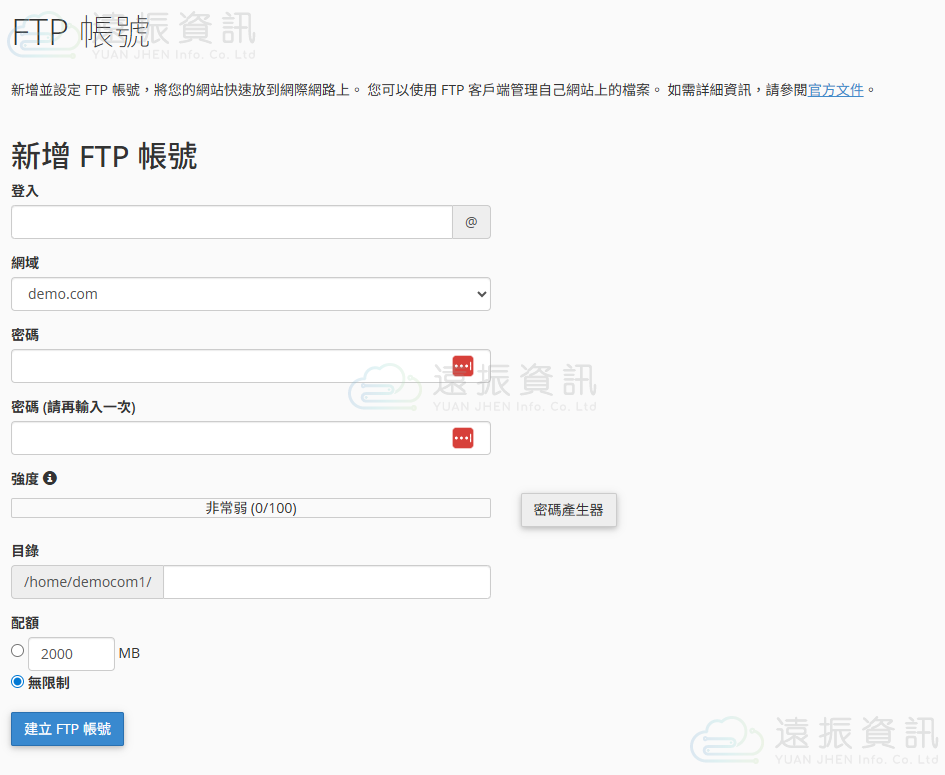Image resolution: width=945 pixels, height=775 pixels.
Task: Select the 2000 MB quota radio button
Action: 18,650
